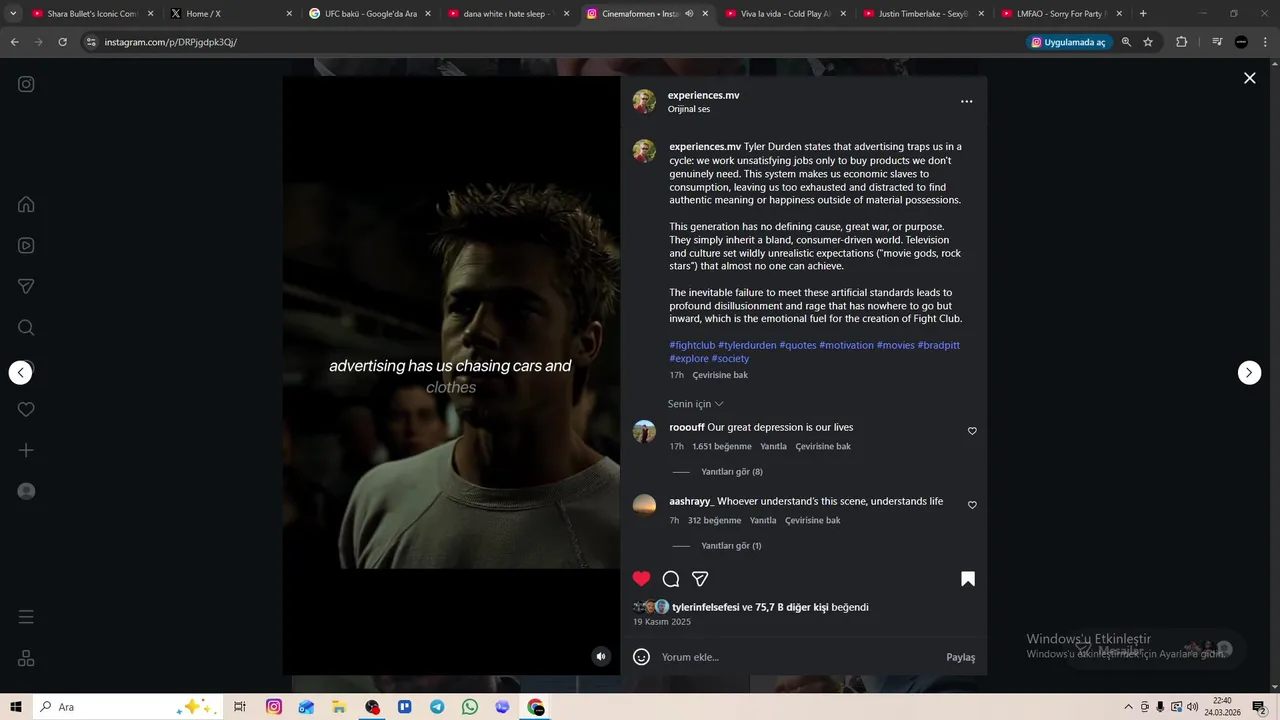This screenshot has height=720, width=1280.
Task: Switch to Viva la vida Coldplay tab
Action: click(783, 14)
